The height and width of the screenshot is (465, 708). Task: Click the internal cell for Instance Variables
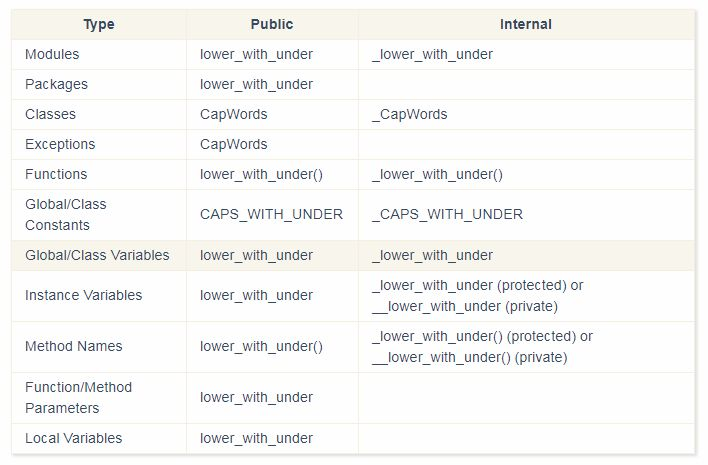tap(476, 295)
